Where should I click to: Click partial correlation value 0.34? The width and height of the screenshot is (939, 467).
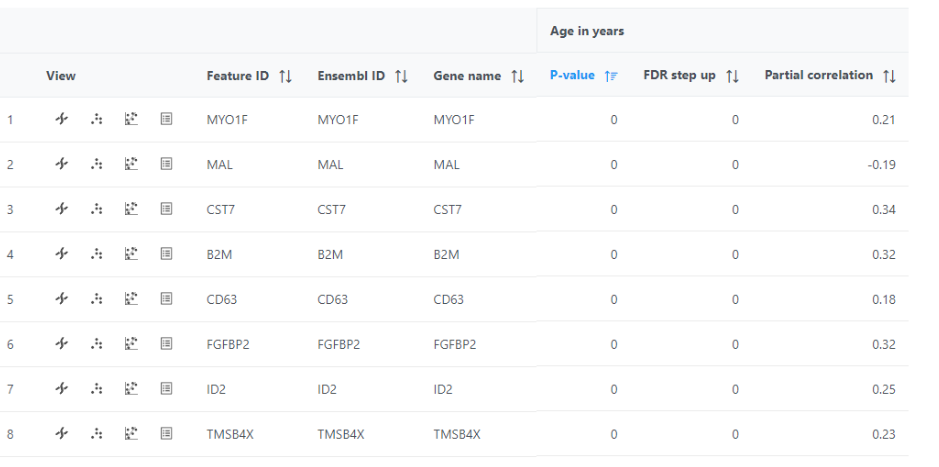tap(884, 210)
